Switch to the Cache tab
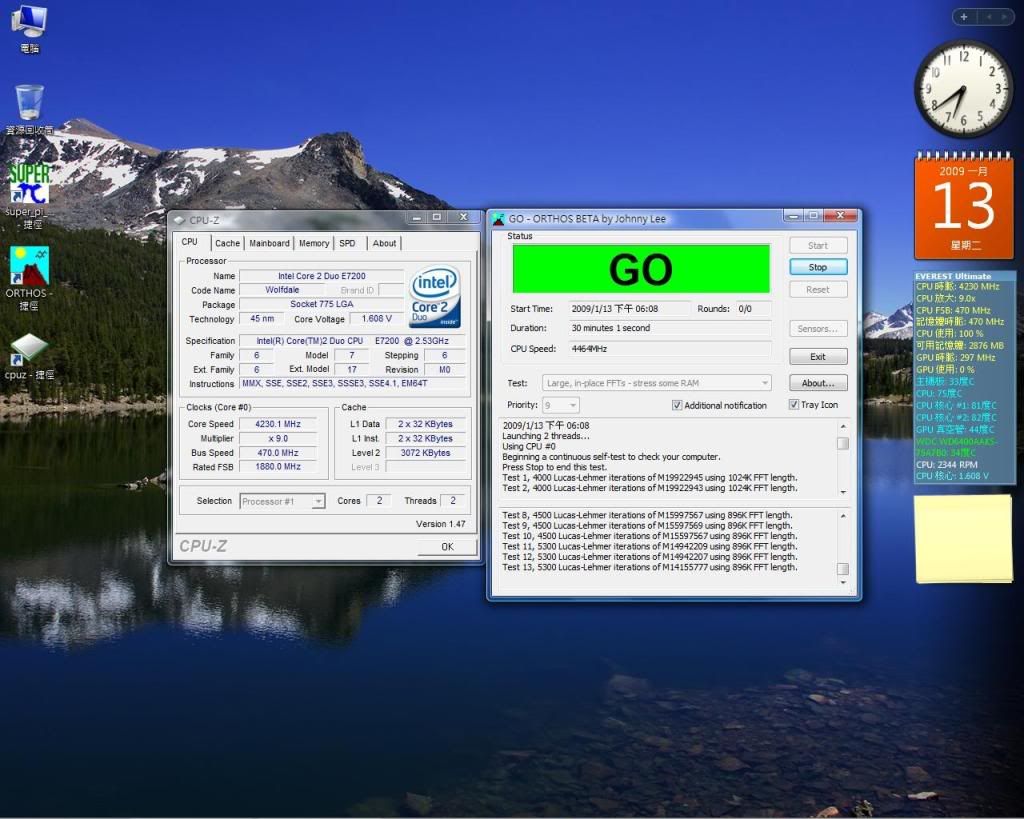The width and height of the screenshot is (1024, 819). (x=227, y=243)
